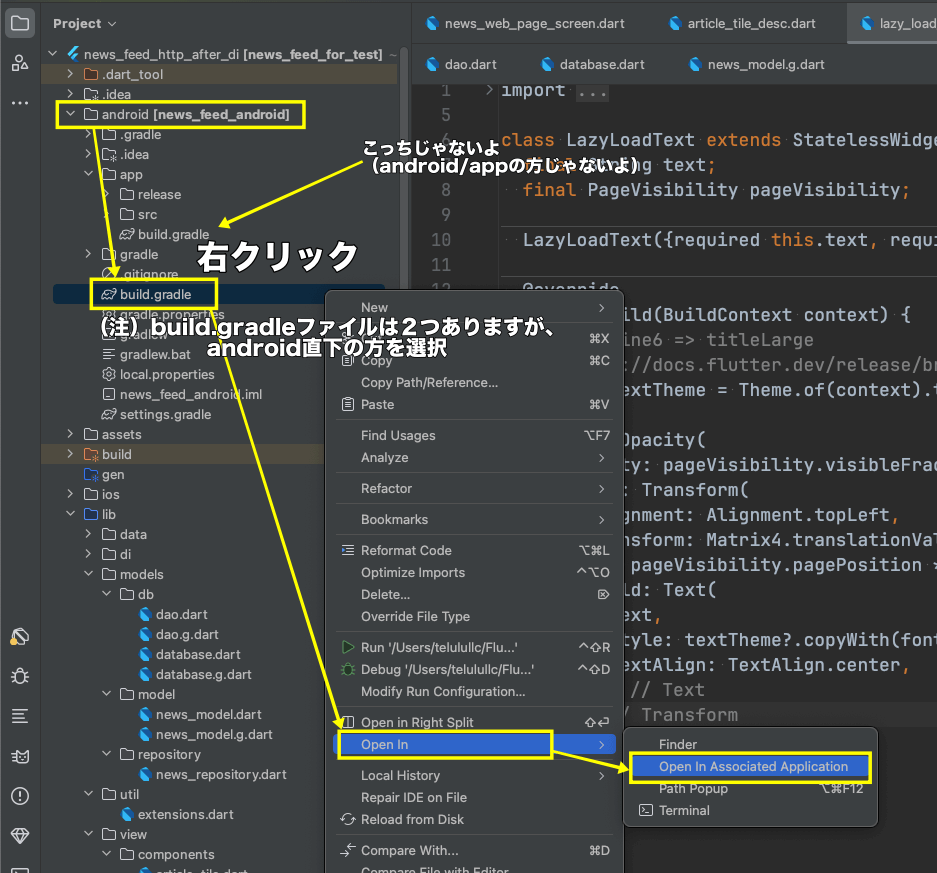Click the Compare With arrows icon

[347, 850]
